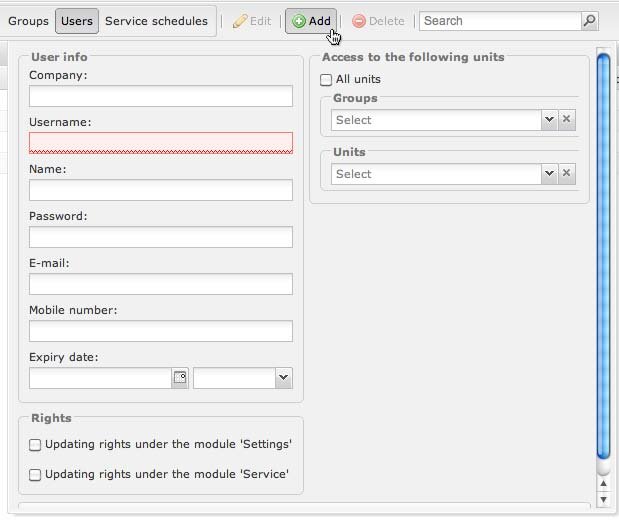Click the search magnifier icon
This screenshot has width=619, height=523.
coord(589,21)
